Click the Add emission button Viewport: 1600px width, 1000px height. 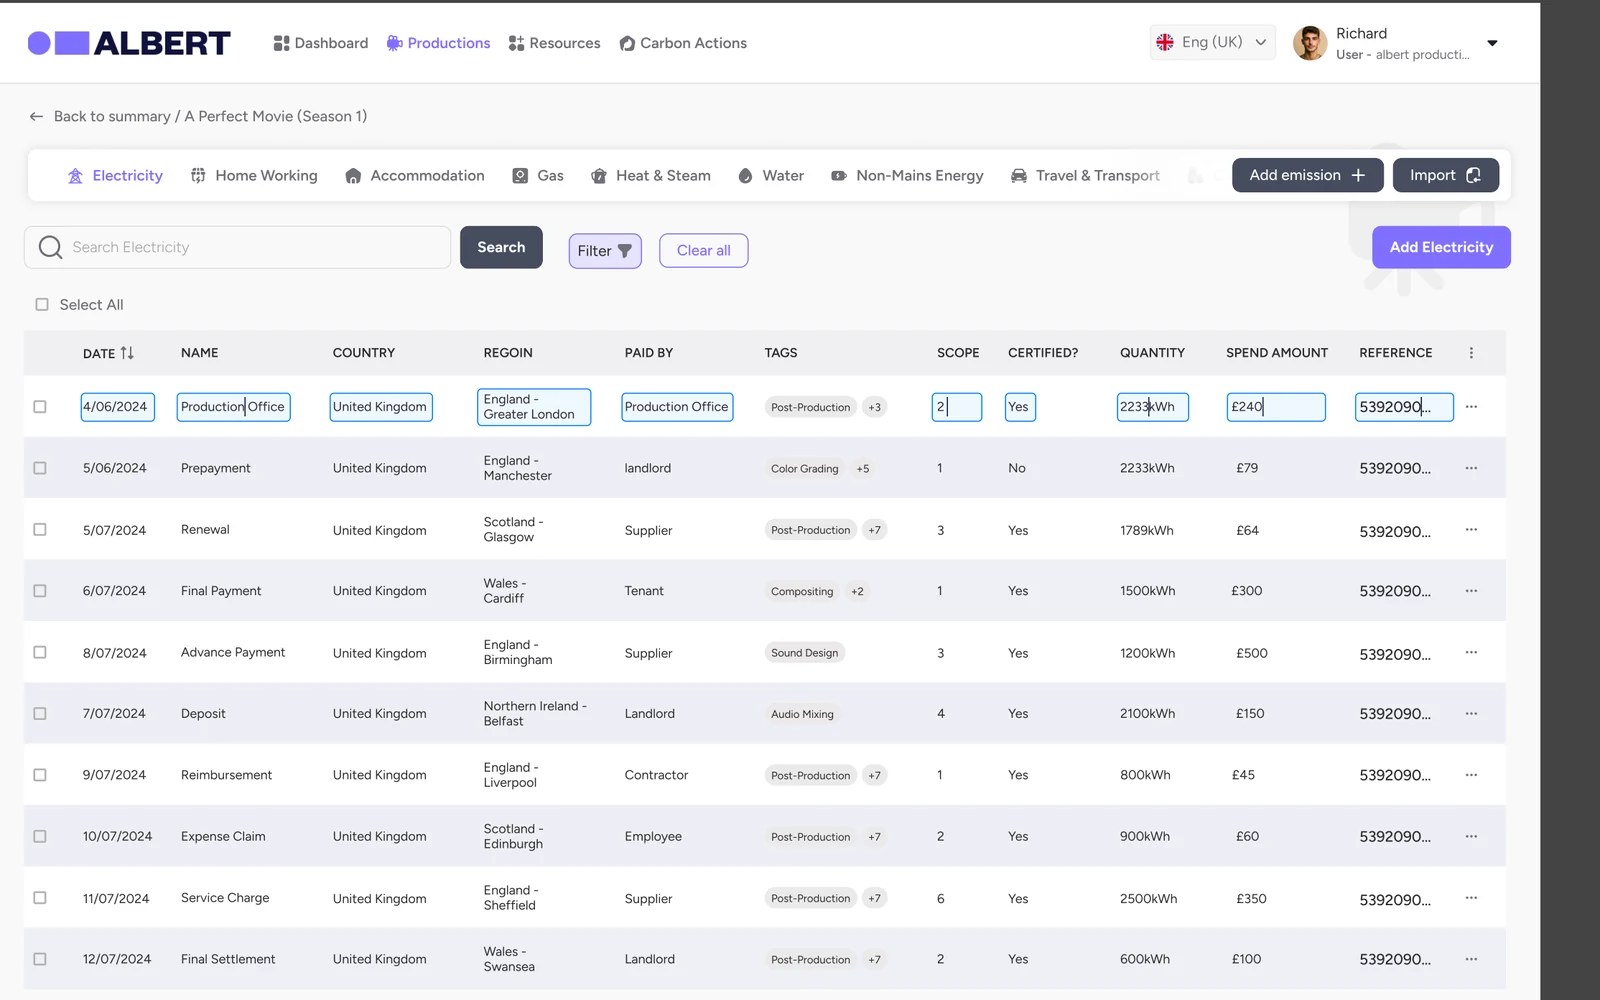1307,175
